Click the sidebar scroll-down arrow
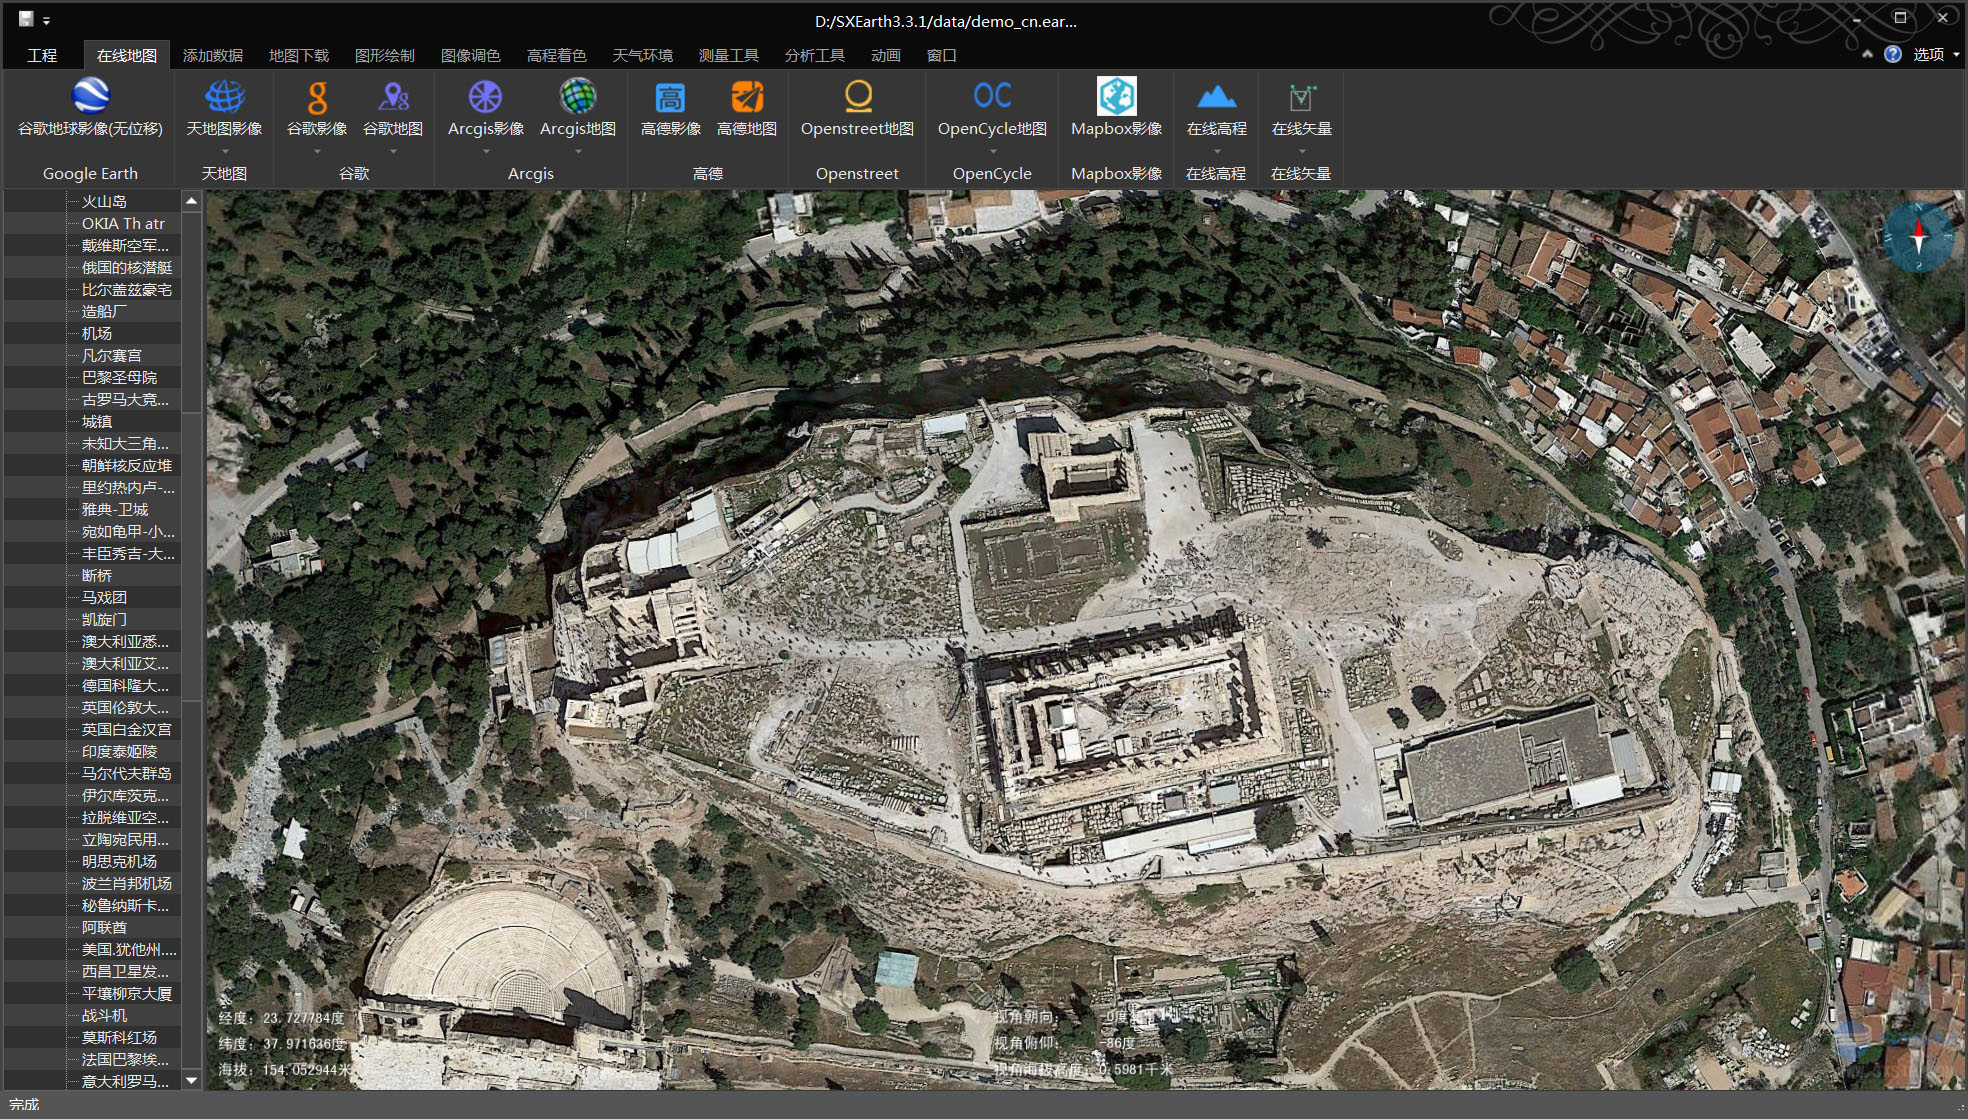 pyautogui.click(x=191, y=1080)
